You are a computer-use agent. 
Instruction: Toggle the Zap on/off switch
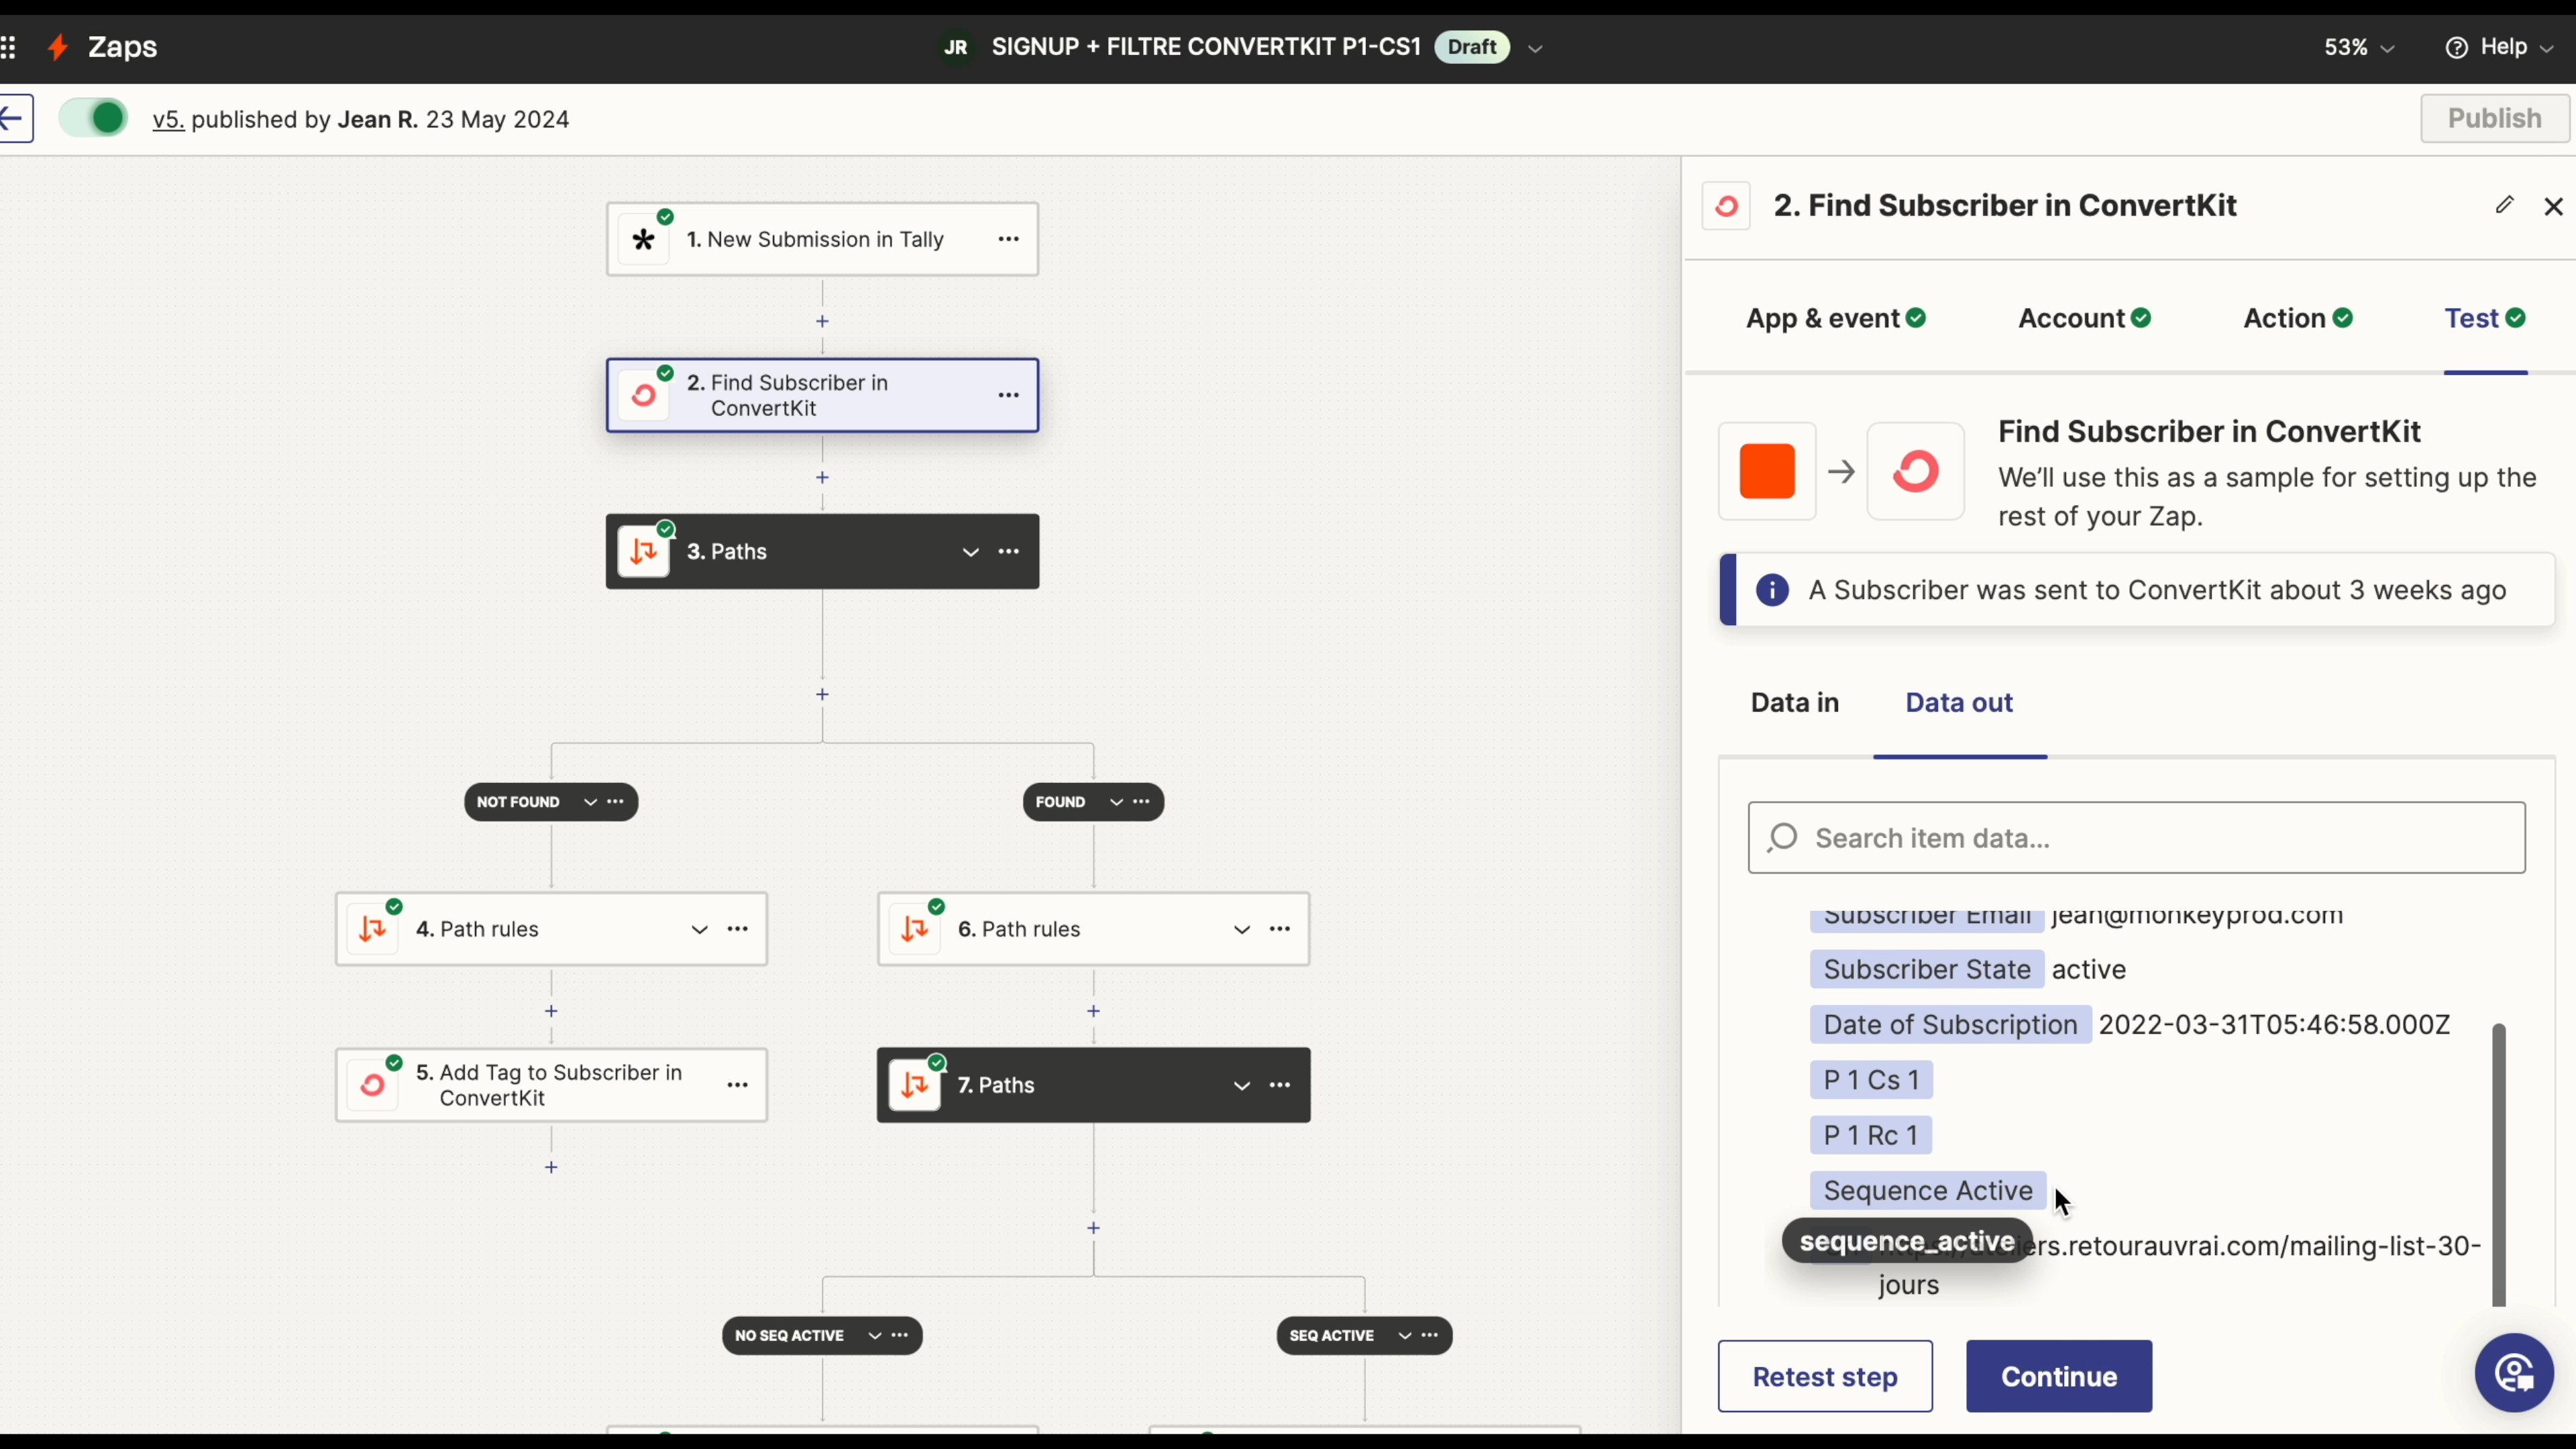coord(93,118)
